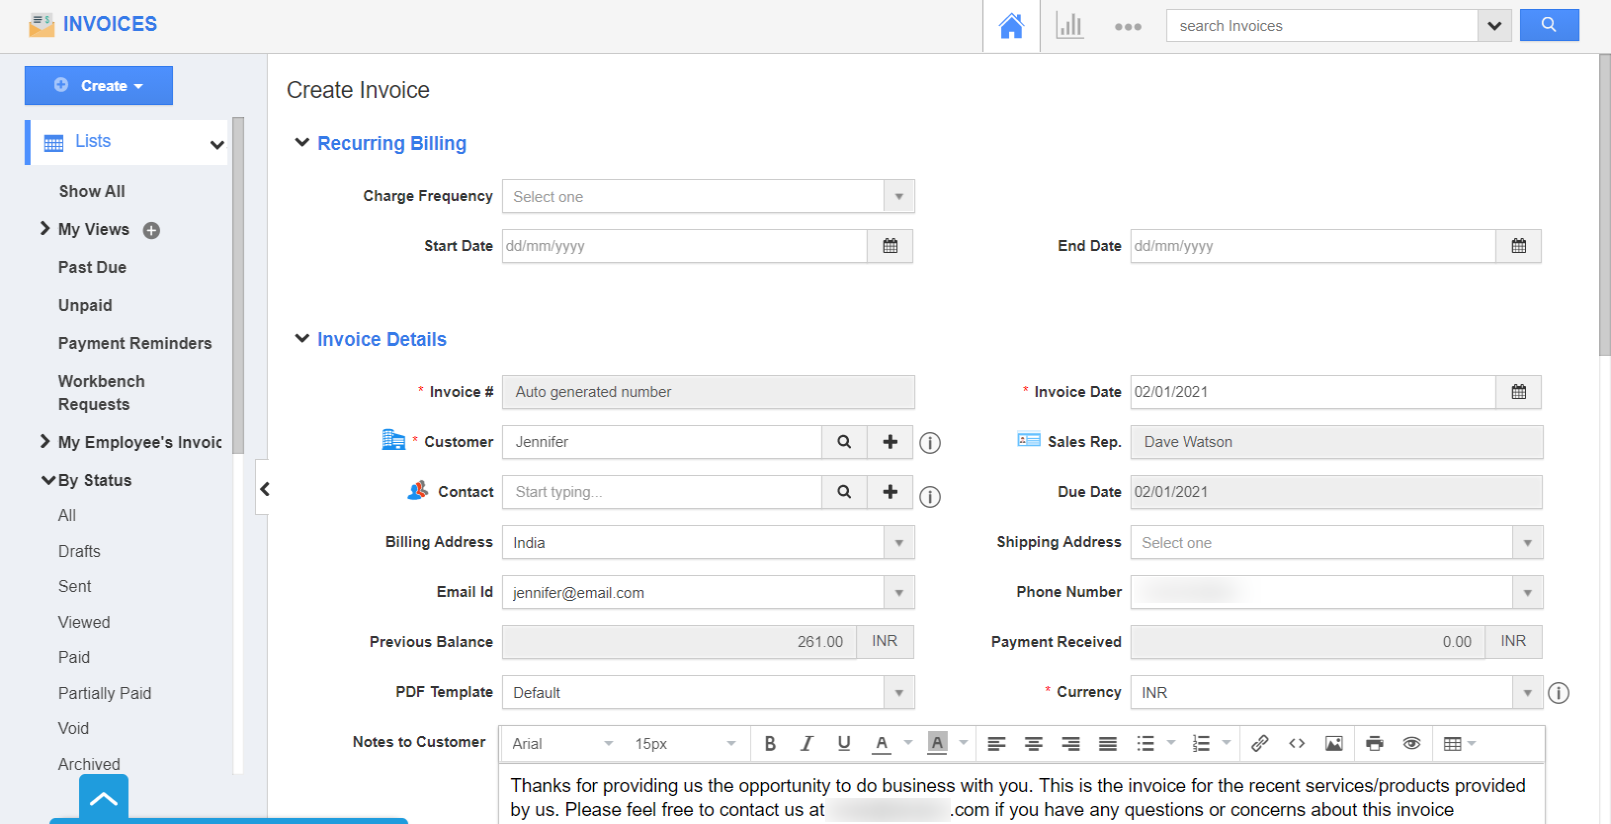Open the Currency dropdown
Screen dimensions: 1611x824
point(1336,693)
